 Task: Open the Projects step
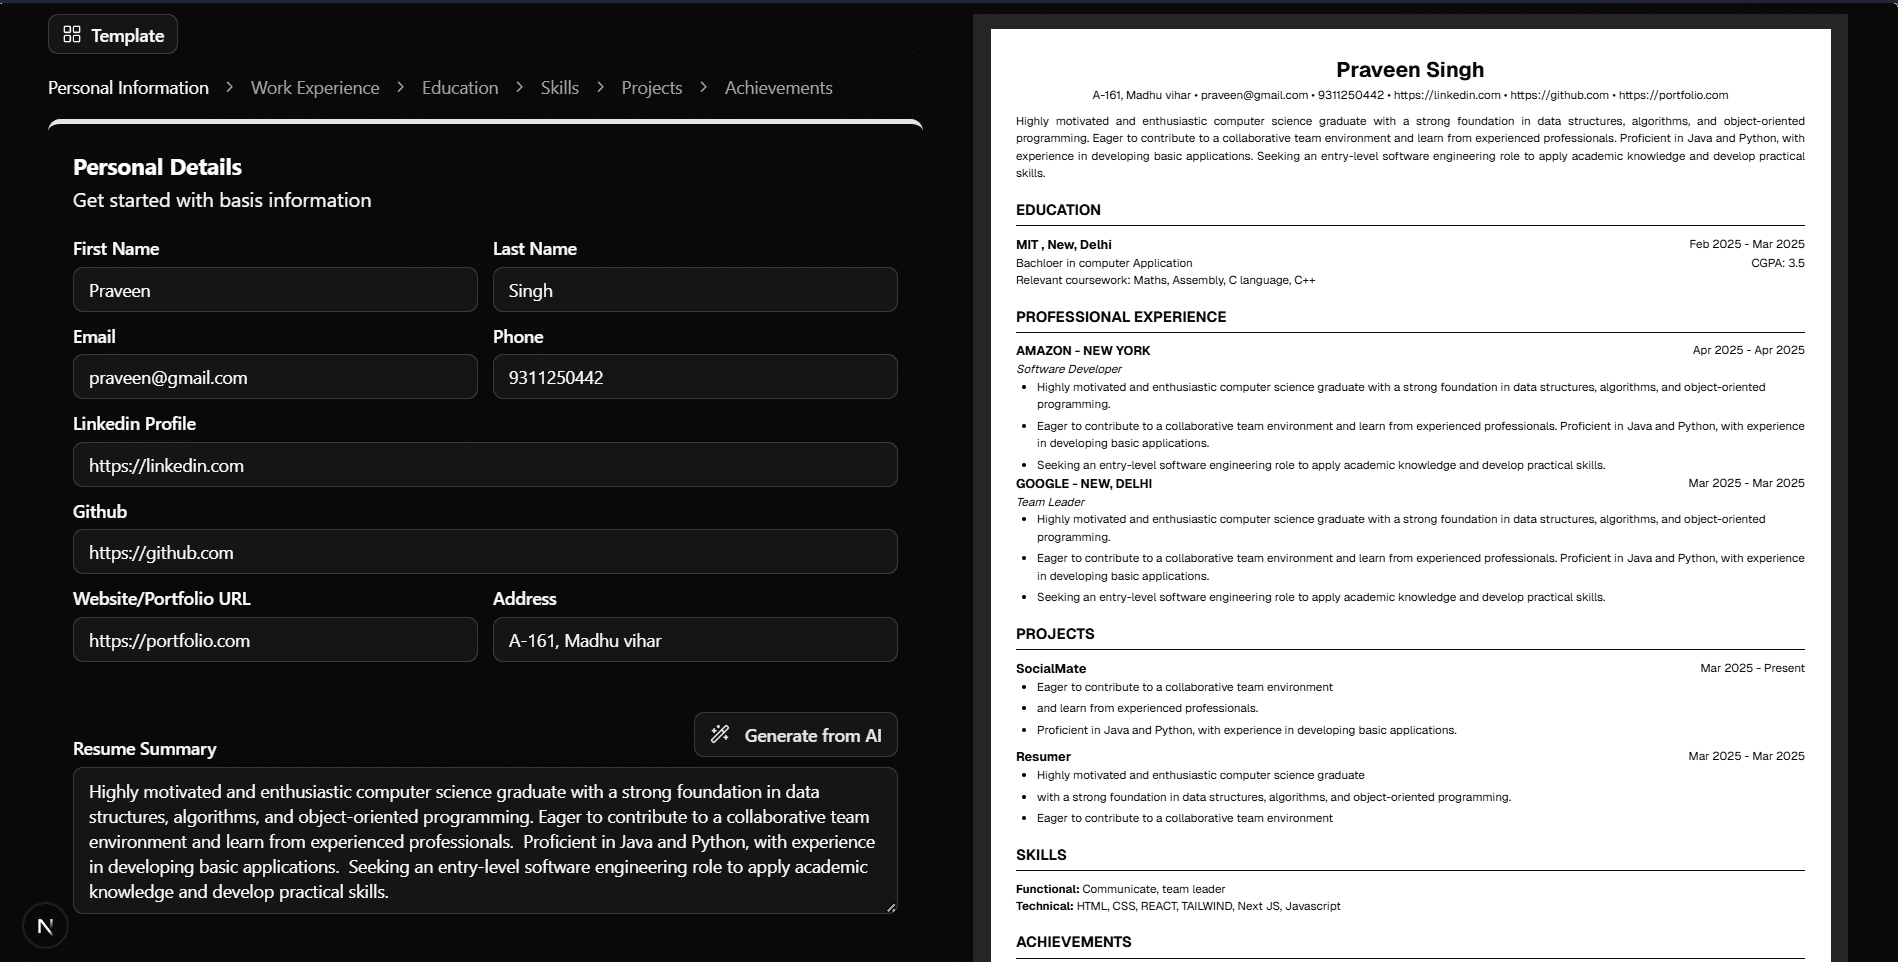pos(651,88)
